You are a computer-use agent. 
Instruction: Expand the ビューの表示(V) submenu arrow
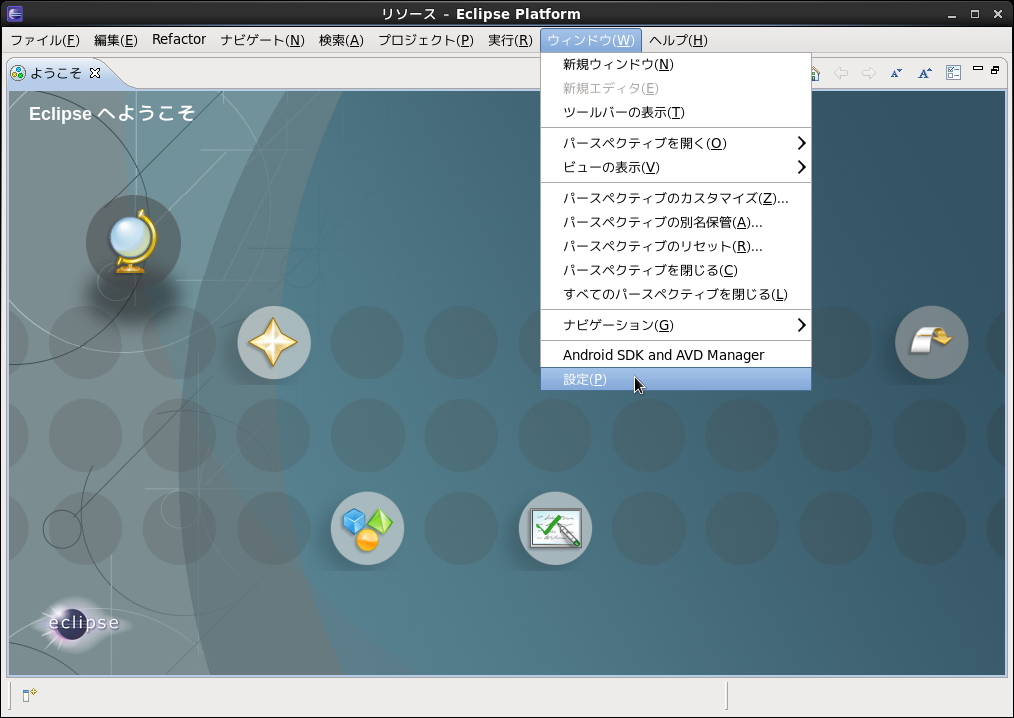pos(801,167)
